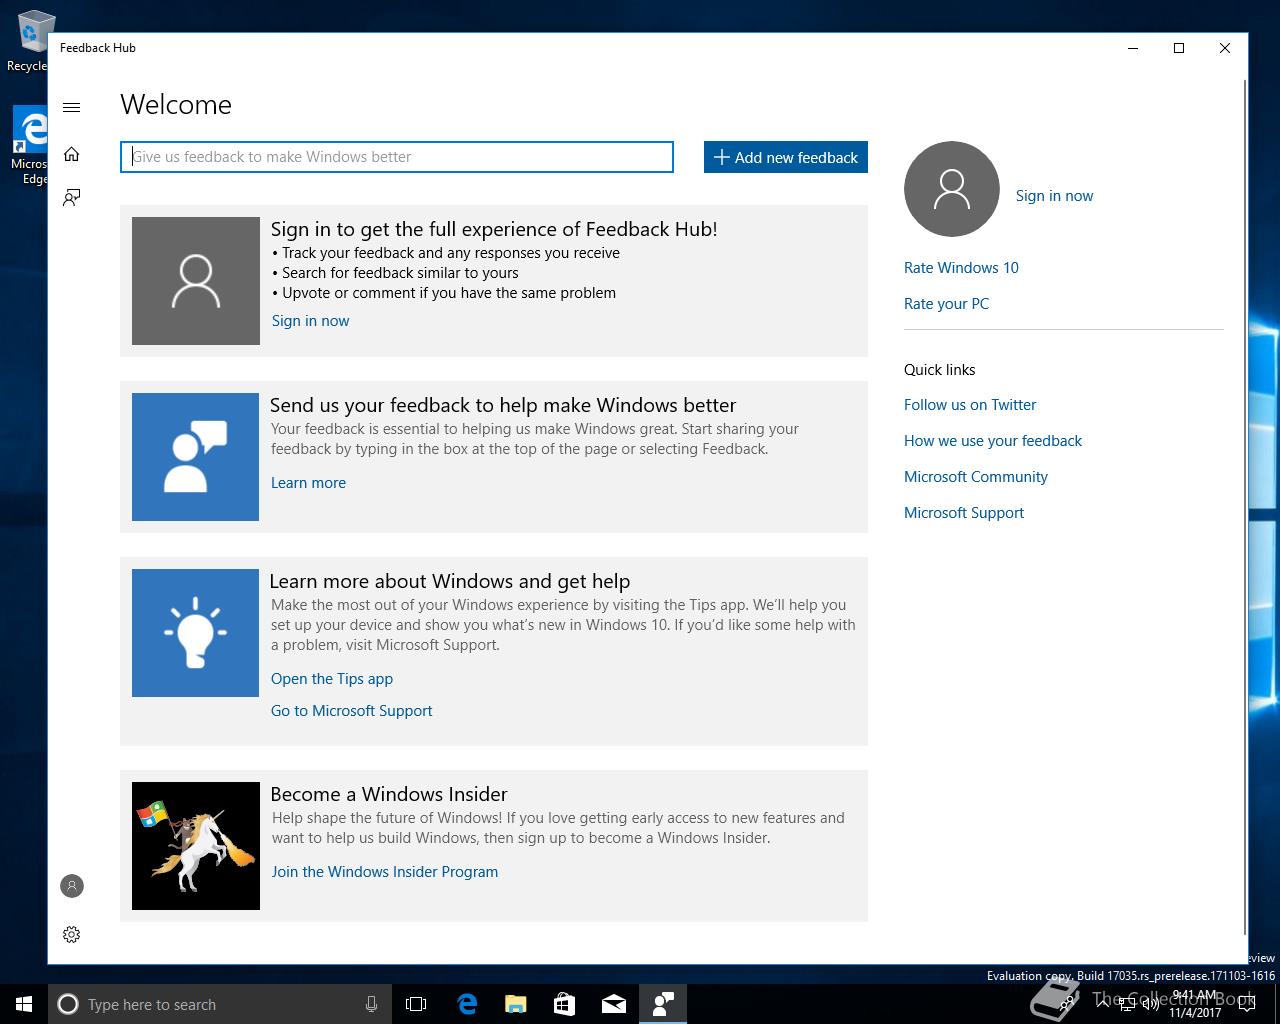The width and height of the screenshot is (1280, 1024).
Task: Go to Home in sidebar
Action: coord(71,154)
